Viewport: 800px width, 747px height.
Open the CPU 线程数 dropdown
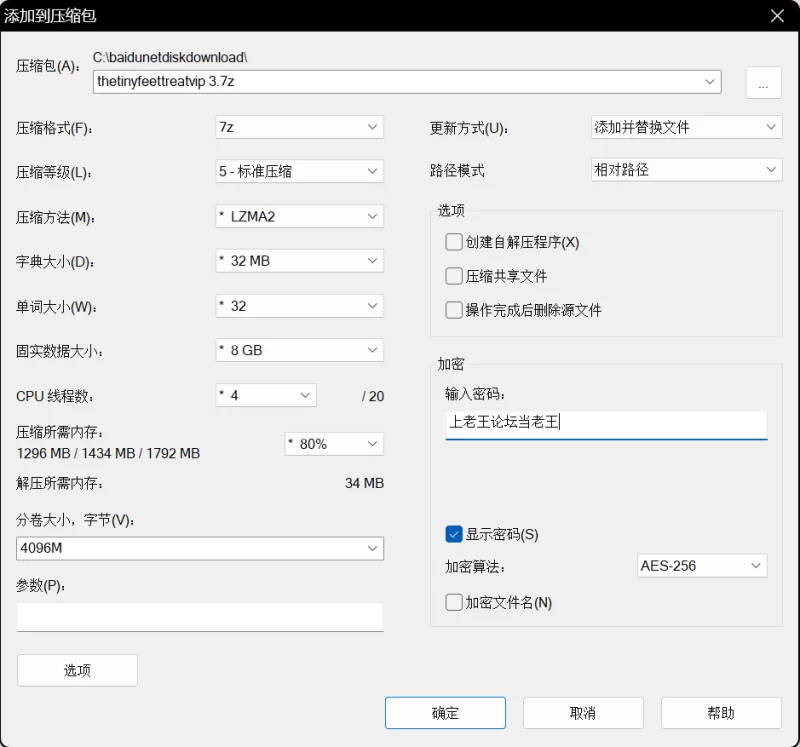pos(266,395)
